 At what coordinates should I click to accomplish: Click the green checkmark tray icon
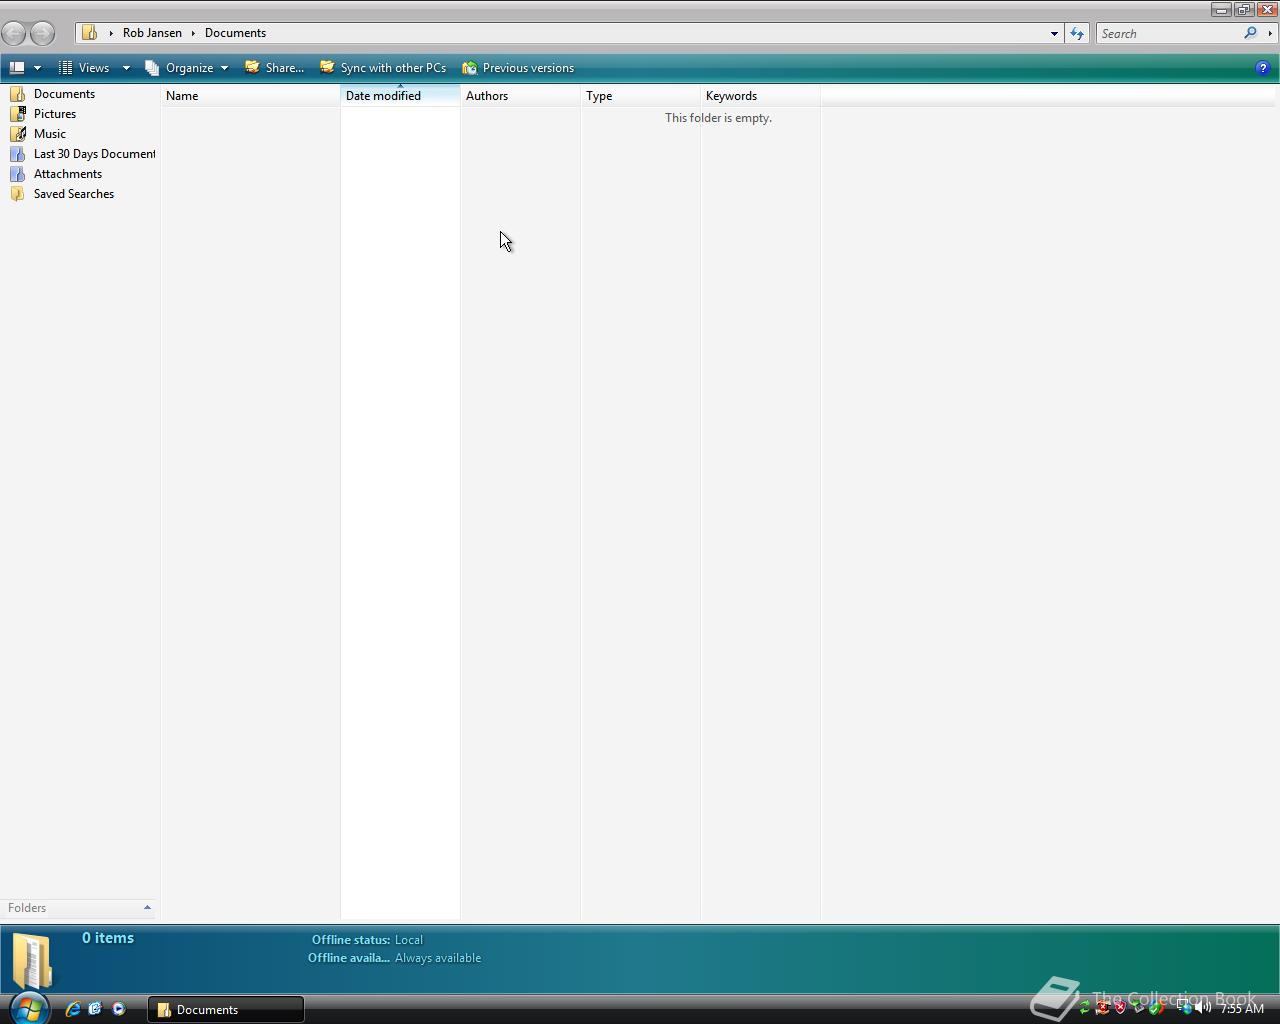pos(1156,1008)
